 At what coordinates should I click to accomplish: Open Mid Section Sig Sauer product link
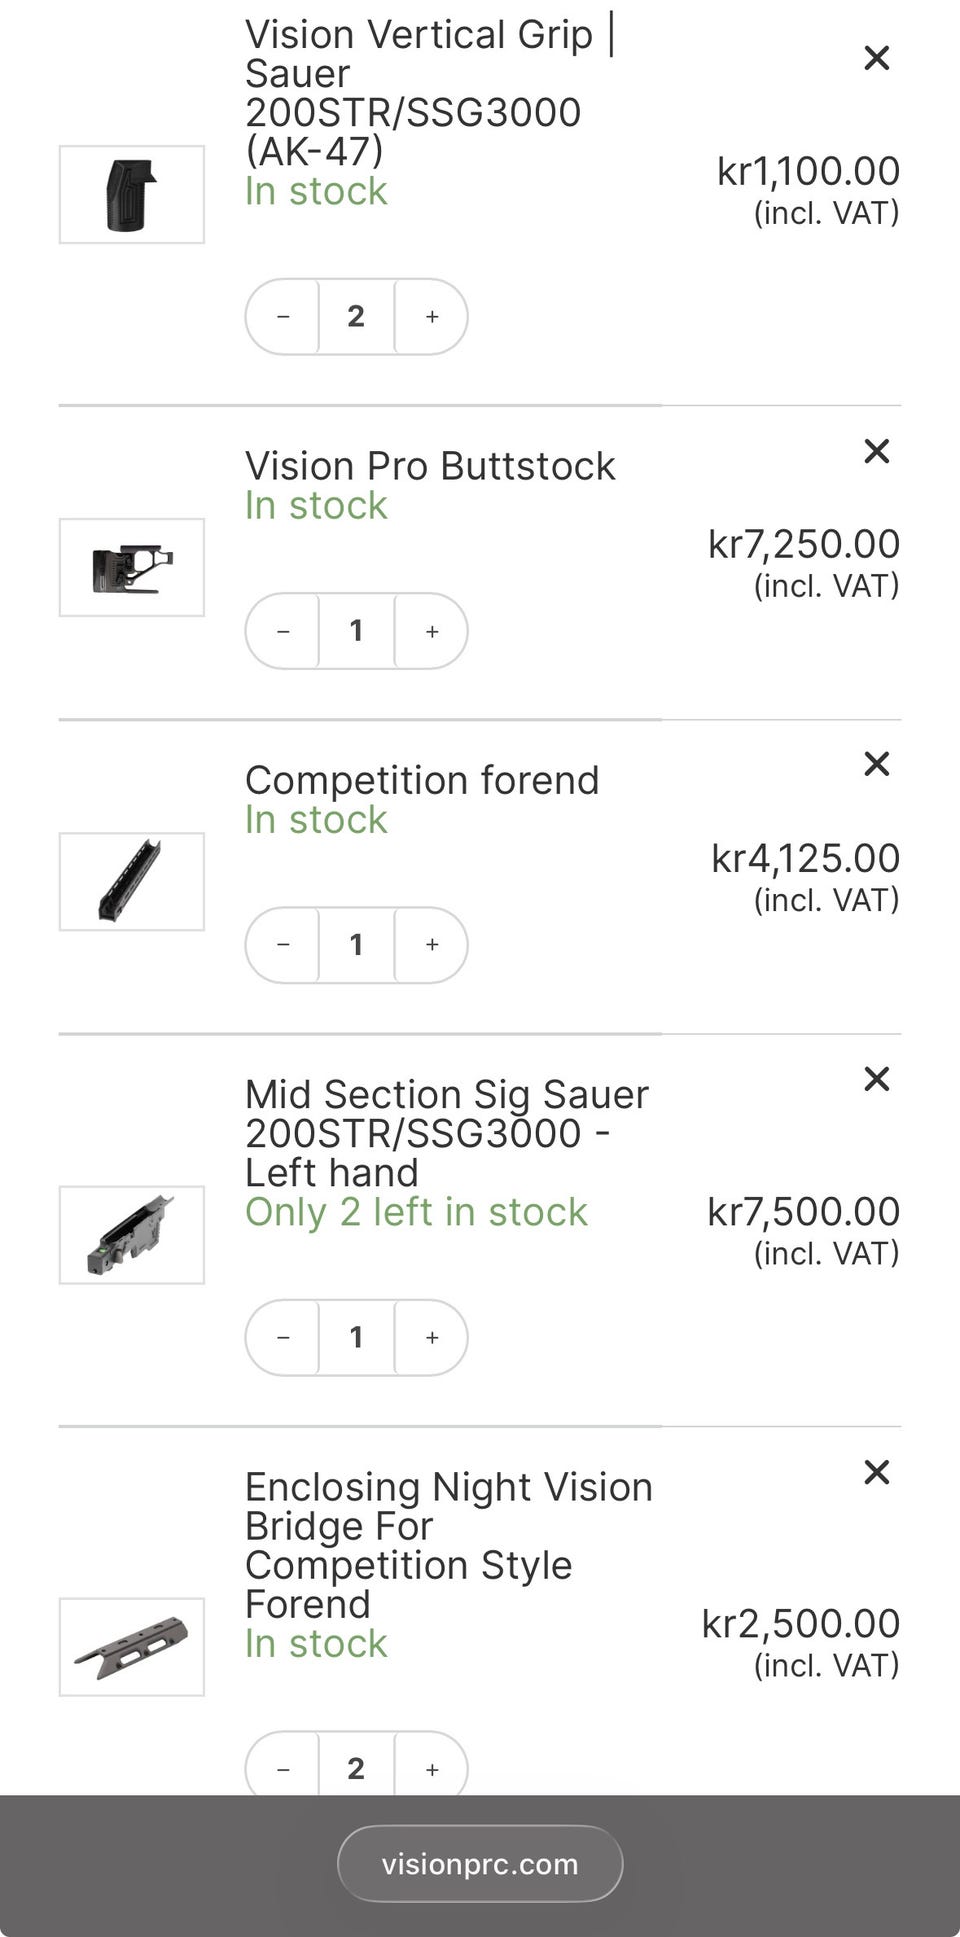pos(446,1133)
